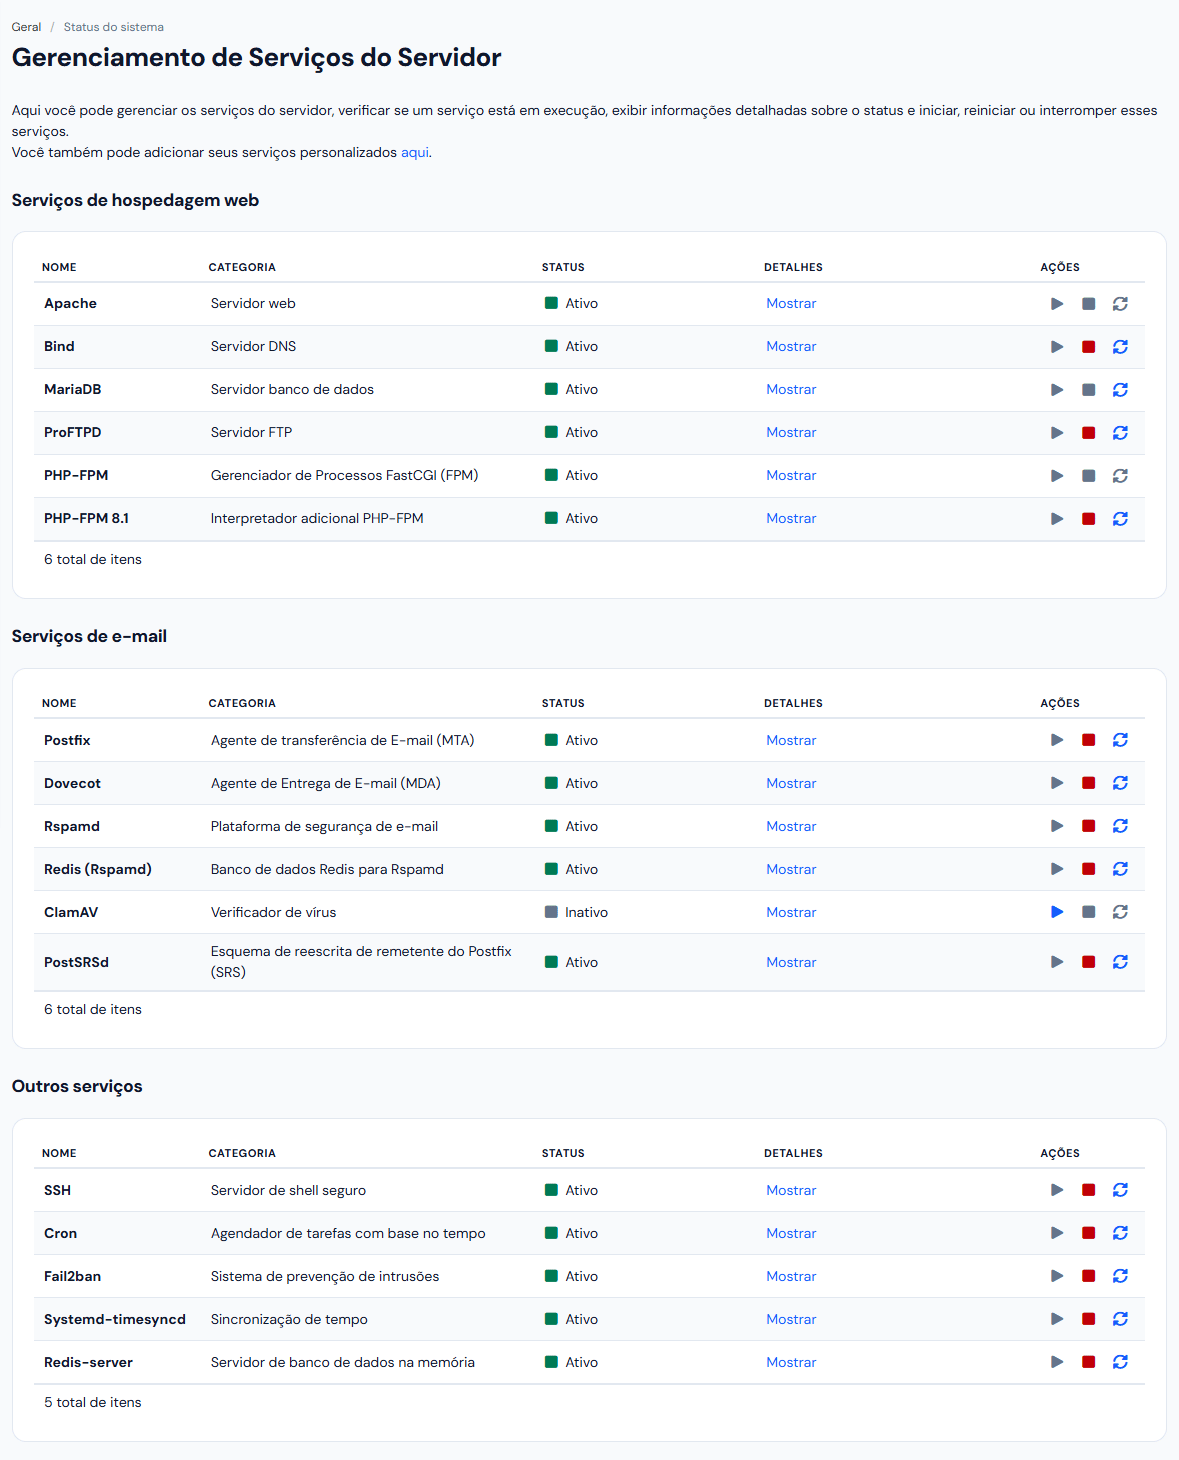
Task: Stop the Dovecot service
Action: click(1089, 783)
